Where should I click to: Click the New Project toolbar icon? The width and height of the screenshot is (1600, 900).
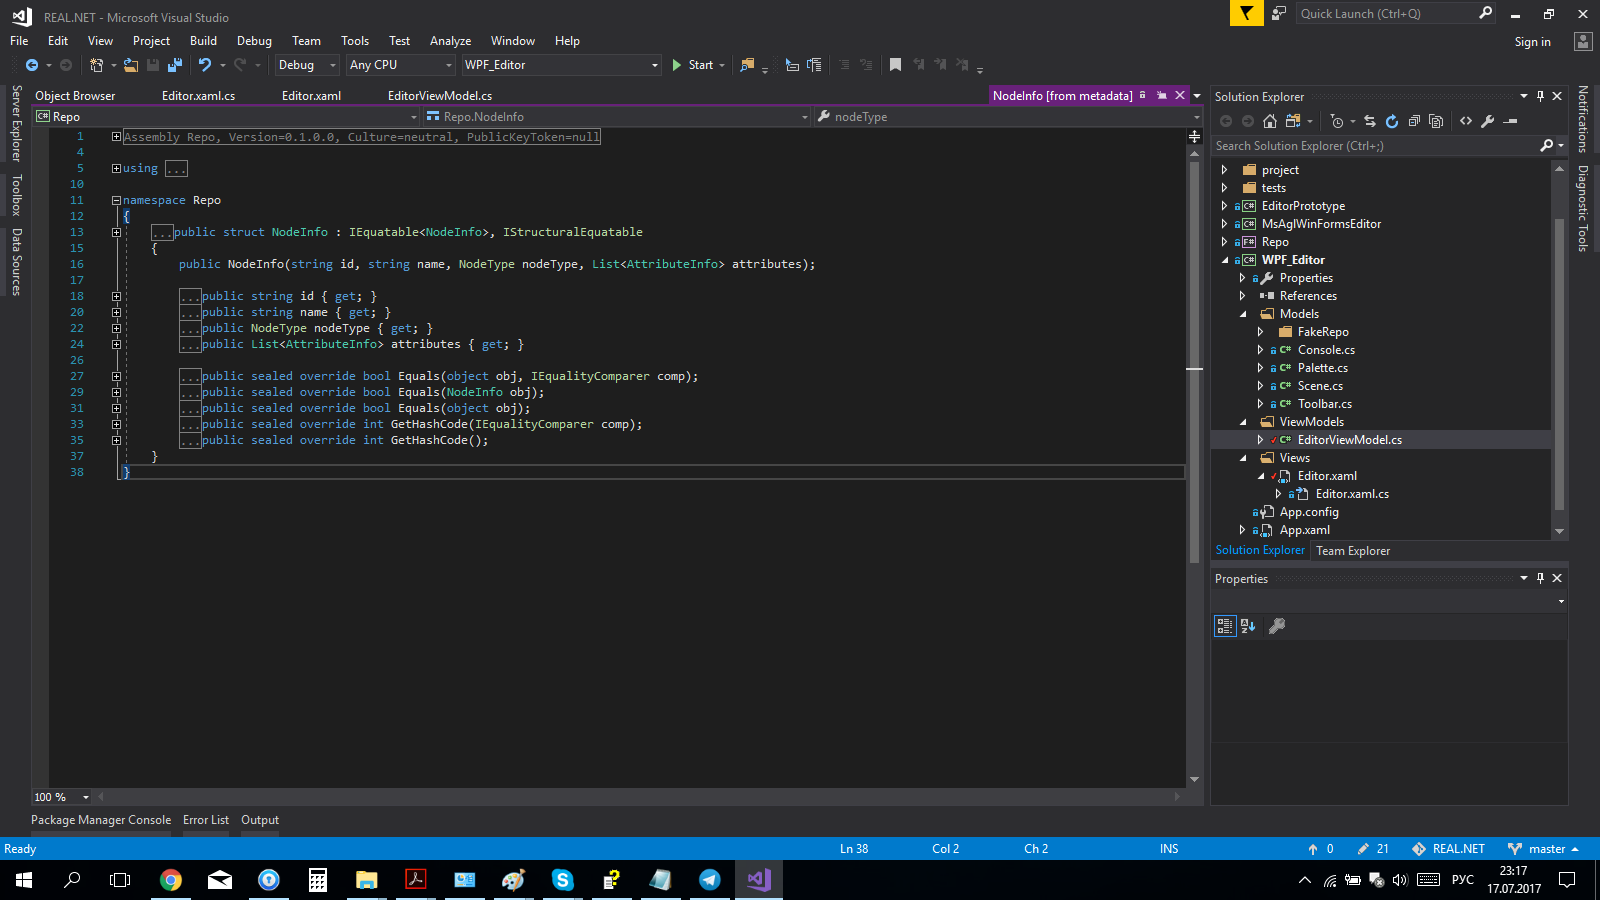[97, 65]
